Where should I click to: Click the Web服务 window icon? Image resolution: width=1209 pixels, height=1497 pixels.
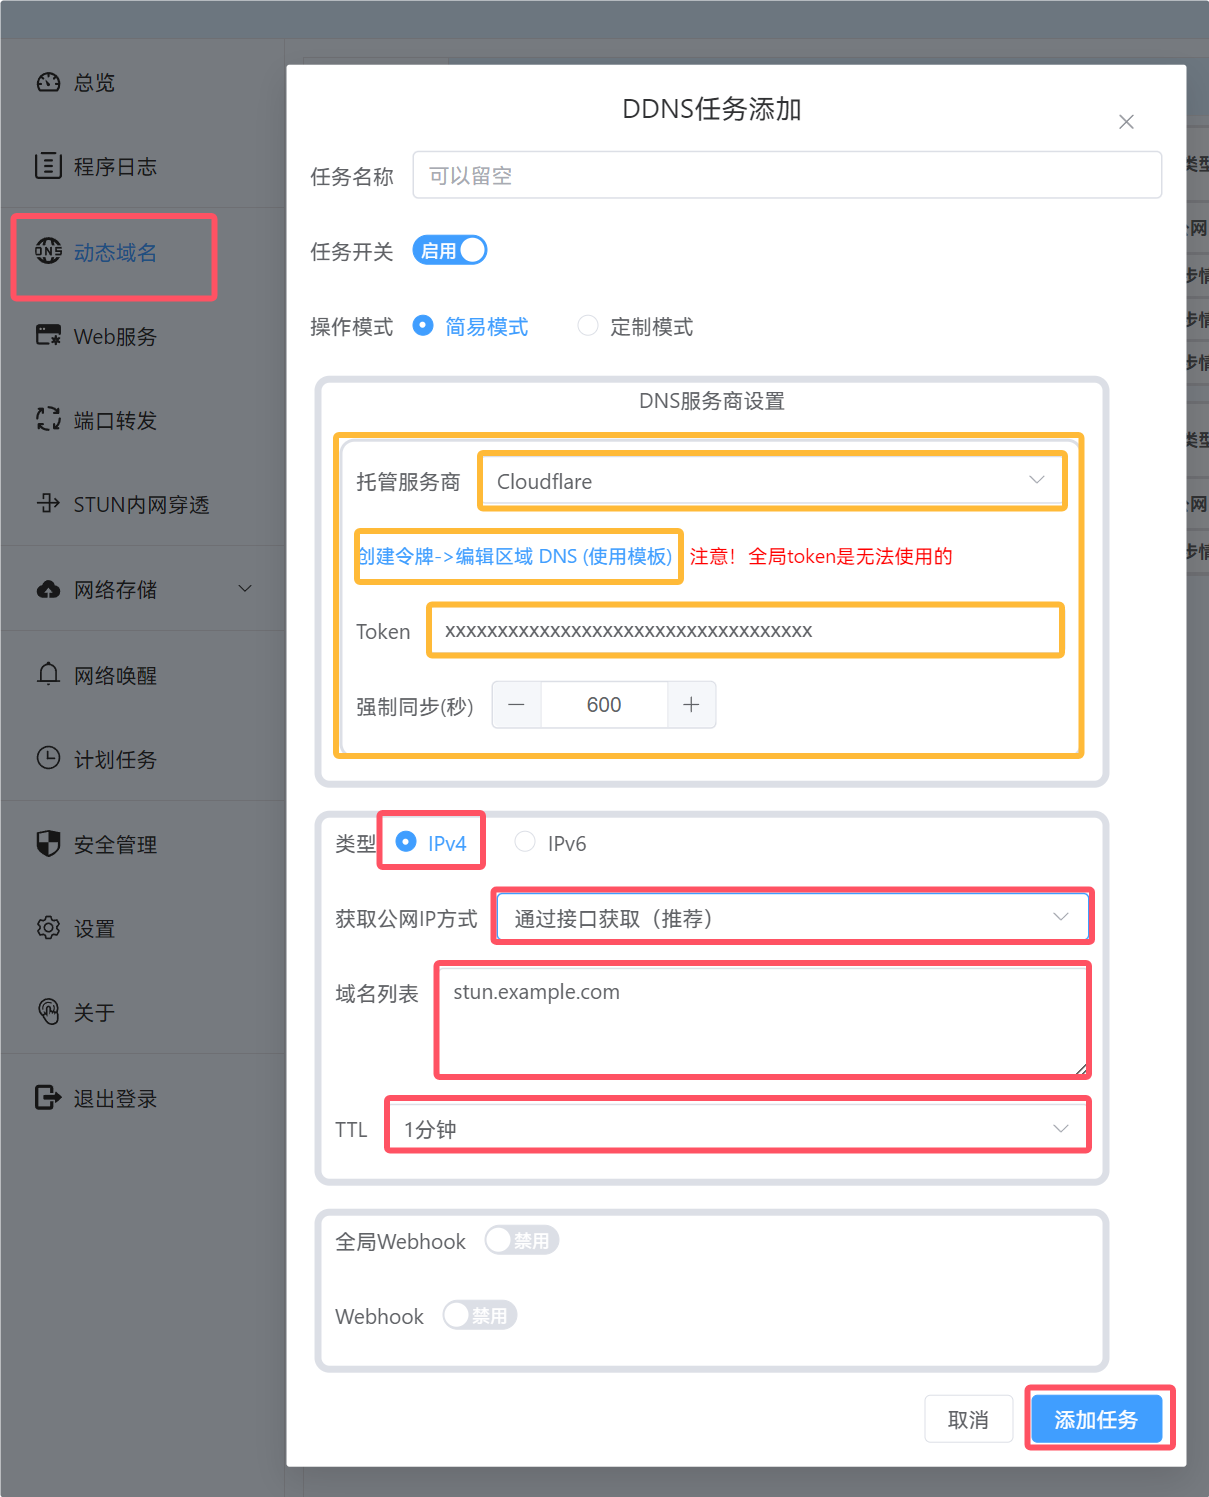48,336
